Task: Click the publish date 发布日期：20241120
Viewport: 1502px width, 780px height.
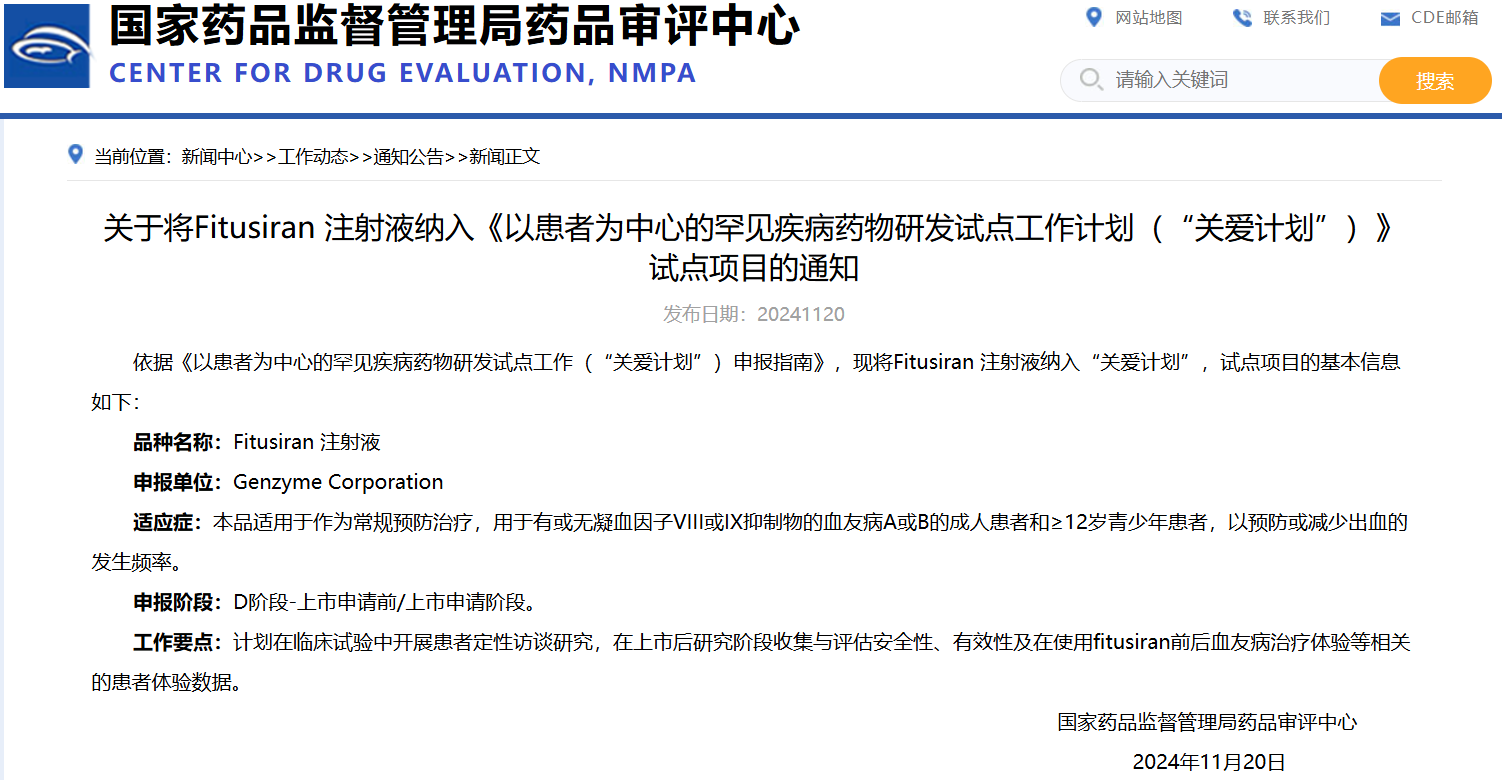Action: pyautogui.click(x=754, y=314)
